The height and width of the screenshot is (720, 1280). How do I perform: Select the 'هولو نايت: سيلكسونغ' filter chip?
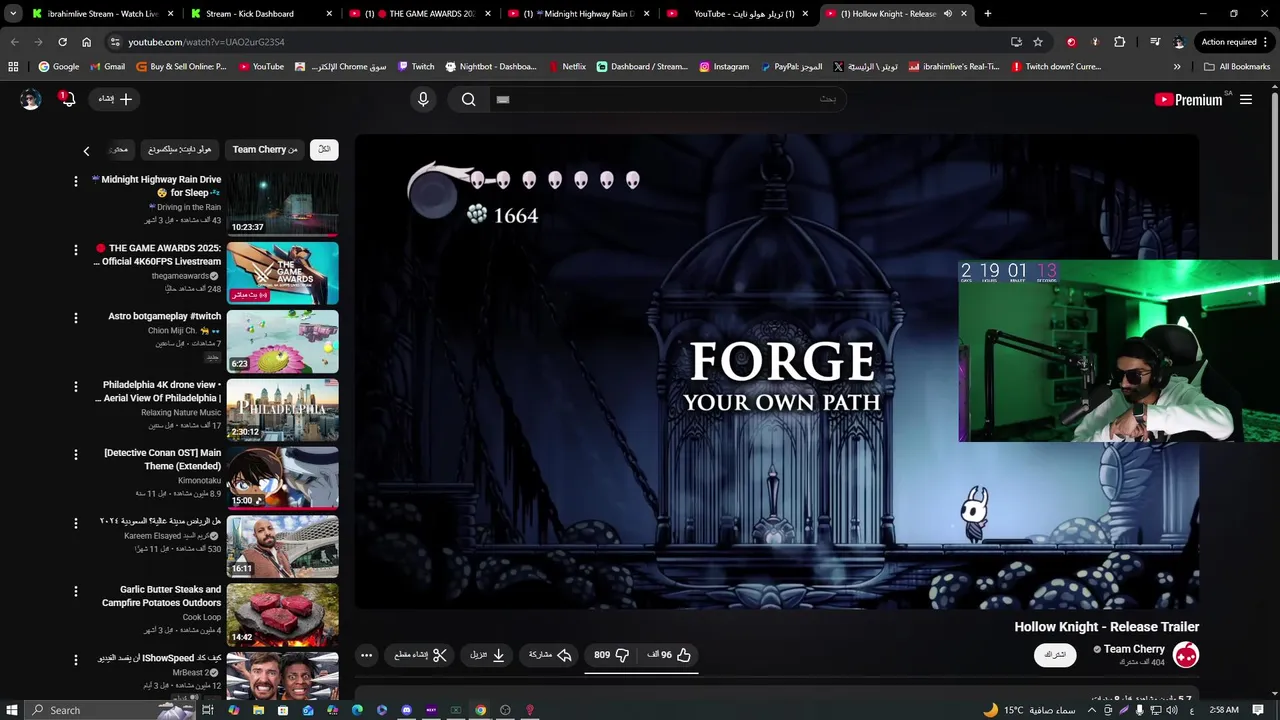click(179, 150)
